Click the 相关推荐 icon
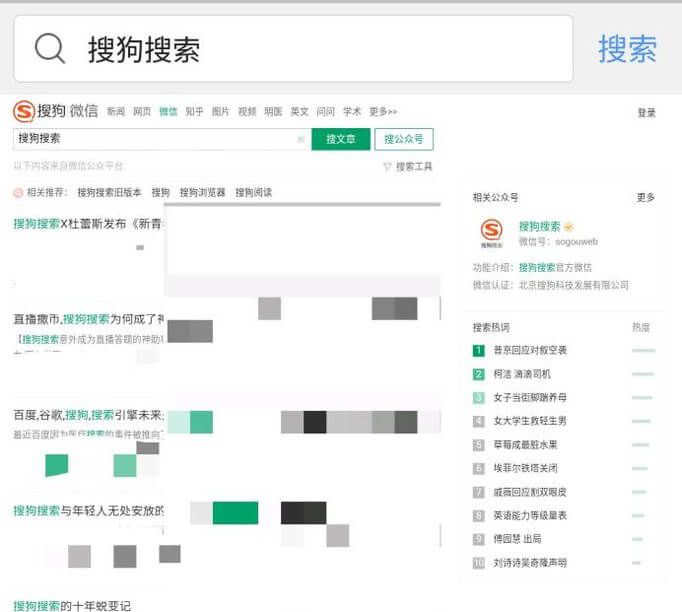The image size is (682, 612). pos(18,192)
